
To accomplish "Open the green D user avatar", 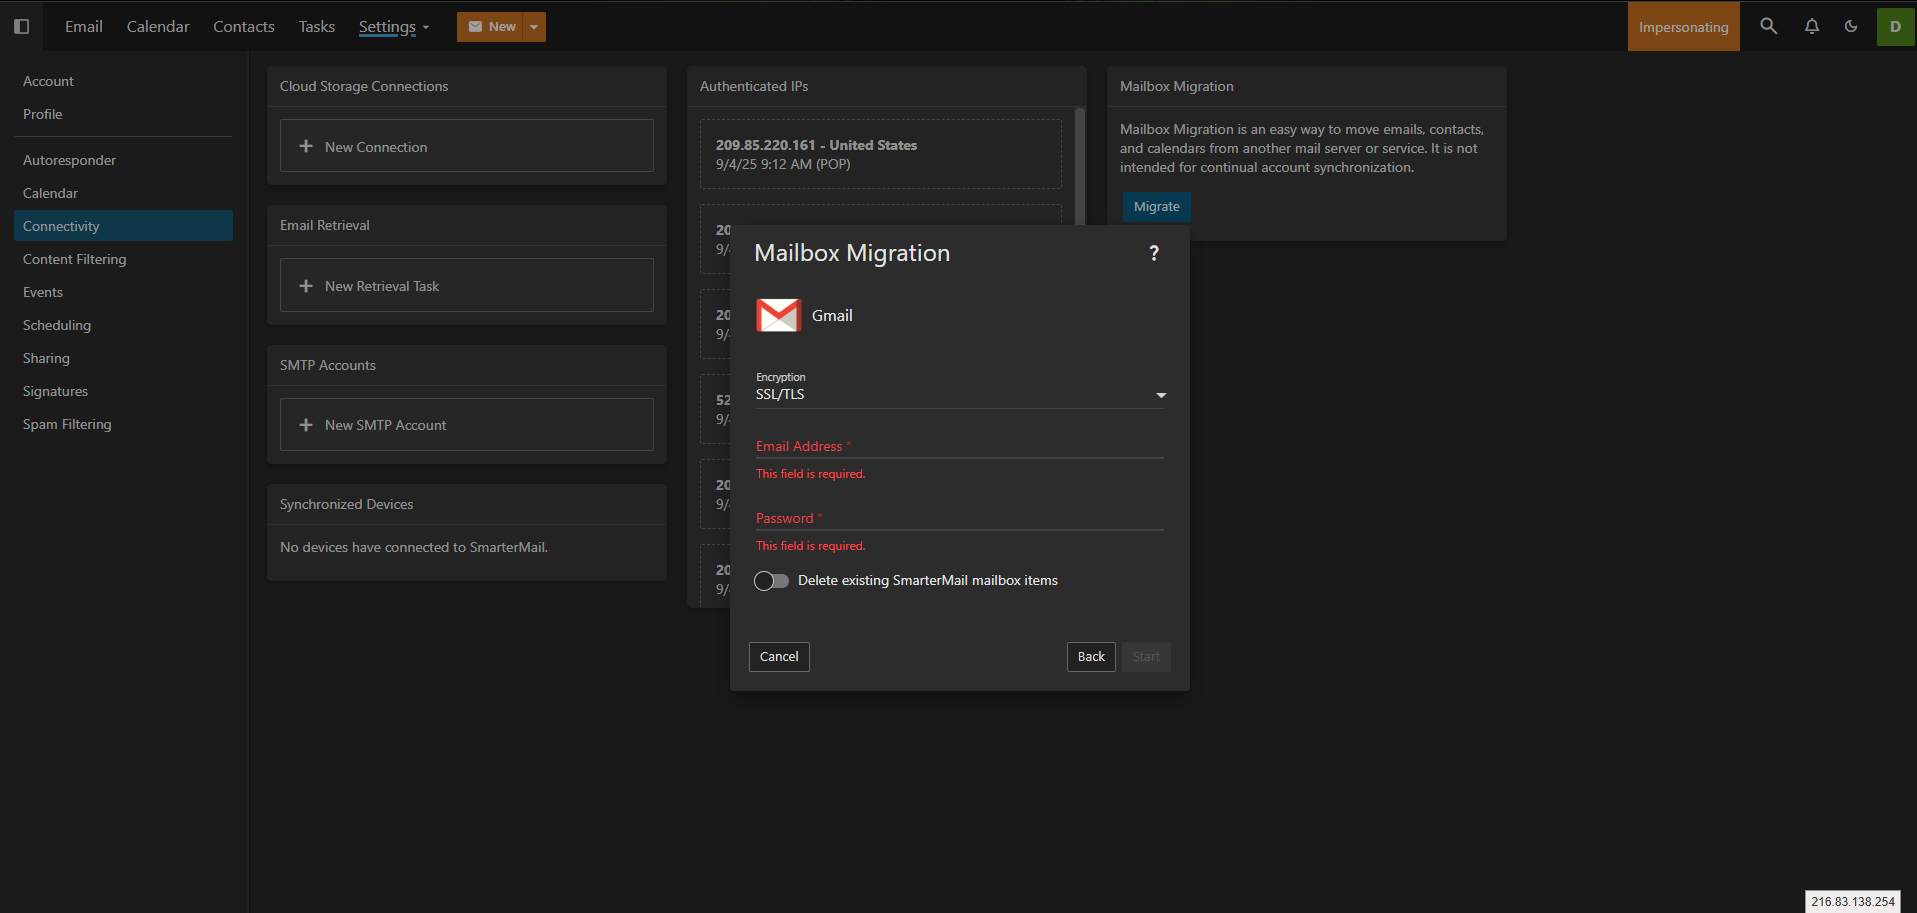I will tap(1895, 27).
